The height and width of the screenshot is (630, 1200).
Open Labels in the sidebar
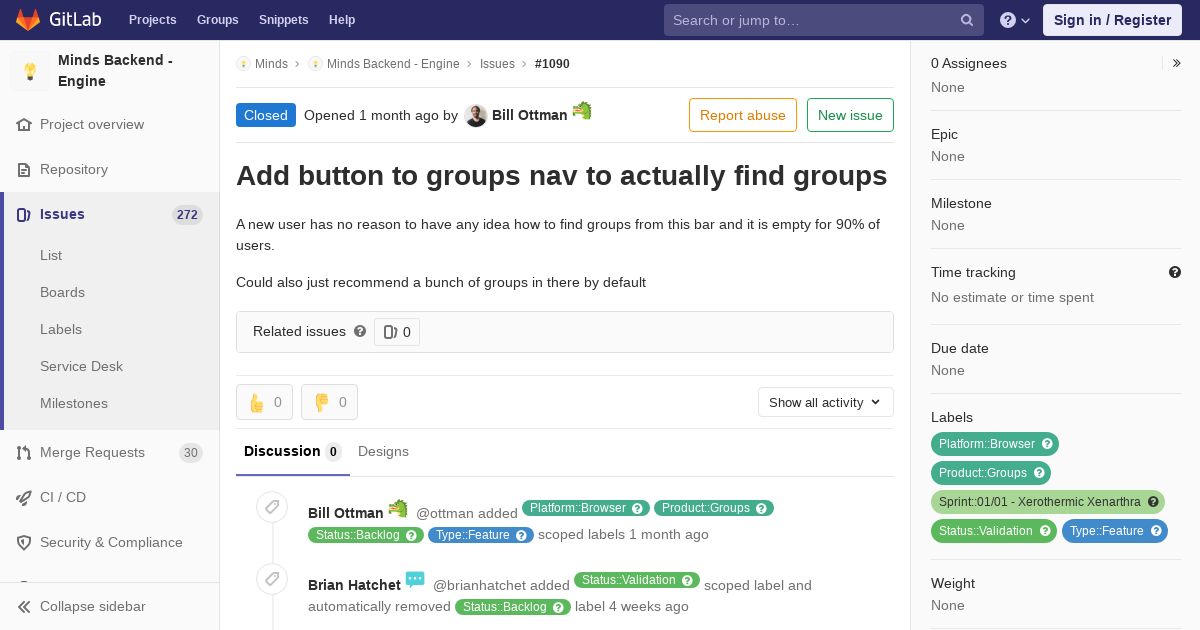click(61, 329)
